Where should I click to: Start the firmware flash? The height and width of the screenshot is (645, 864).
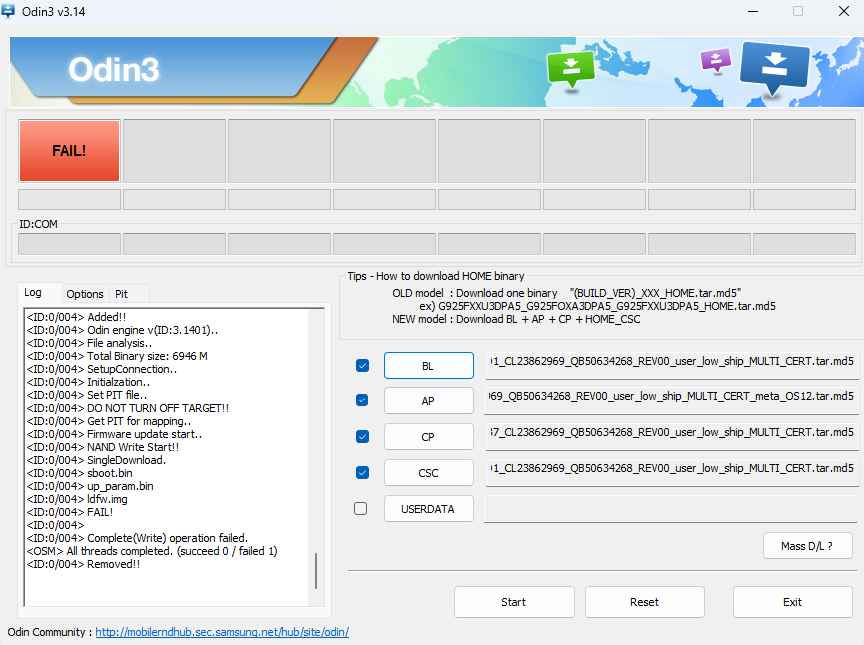[514, 602]
